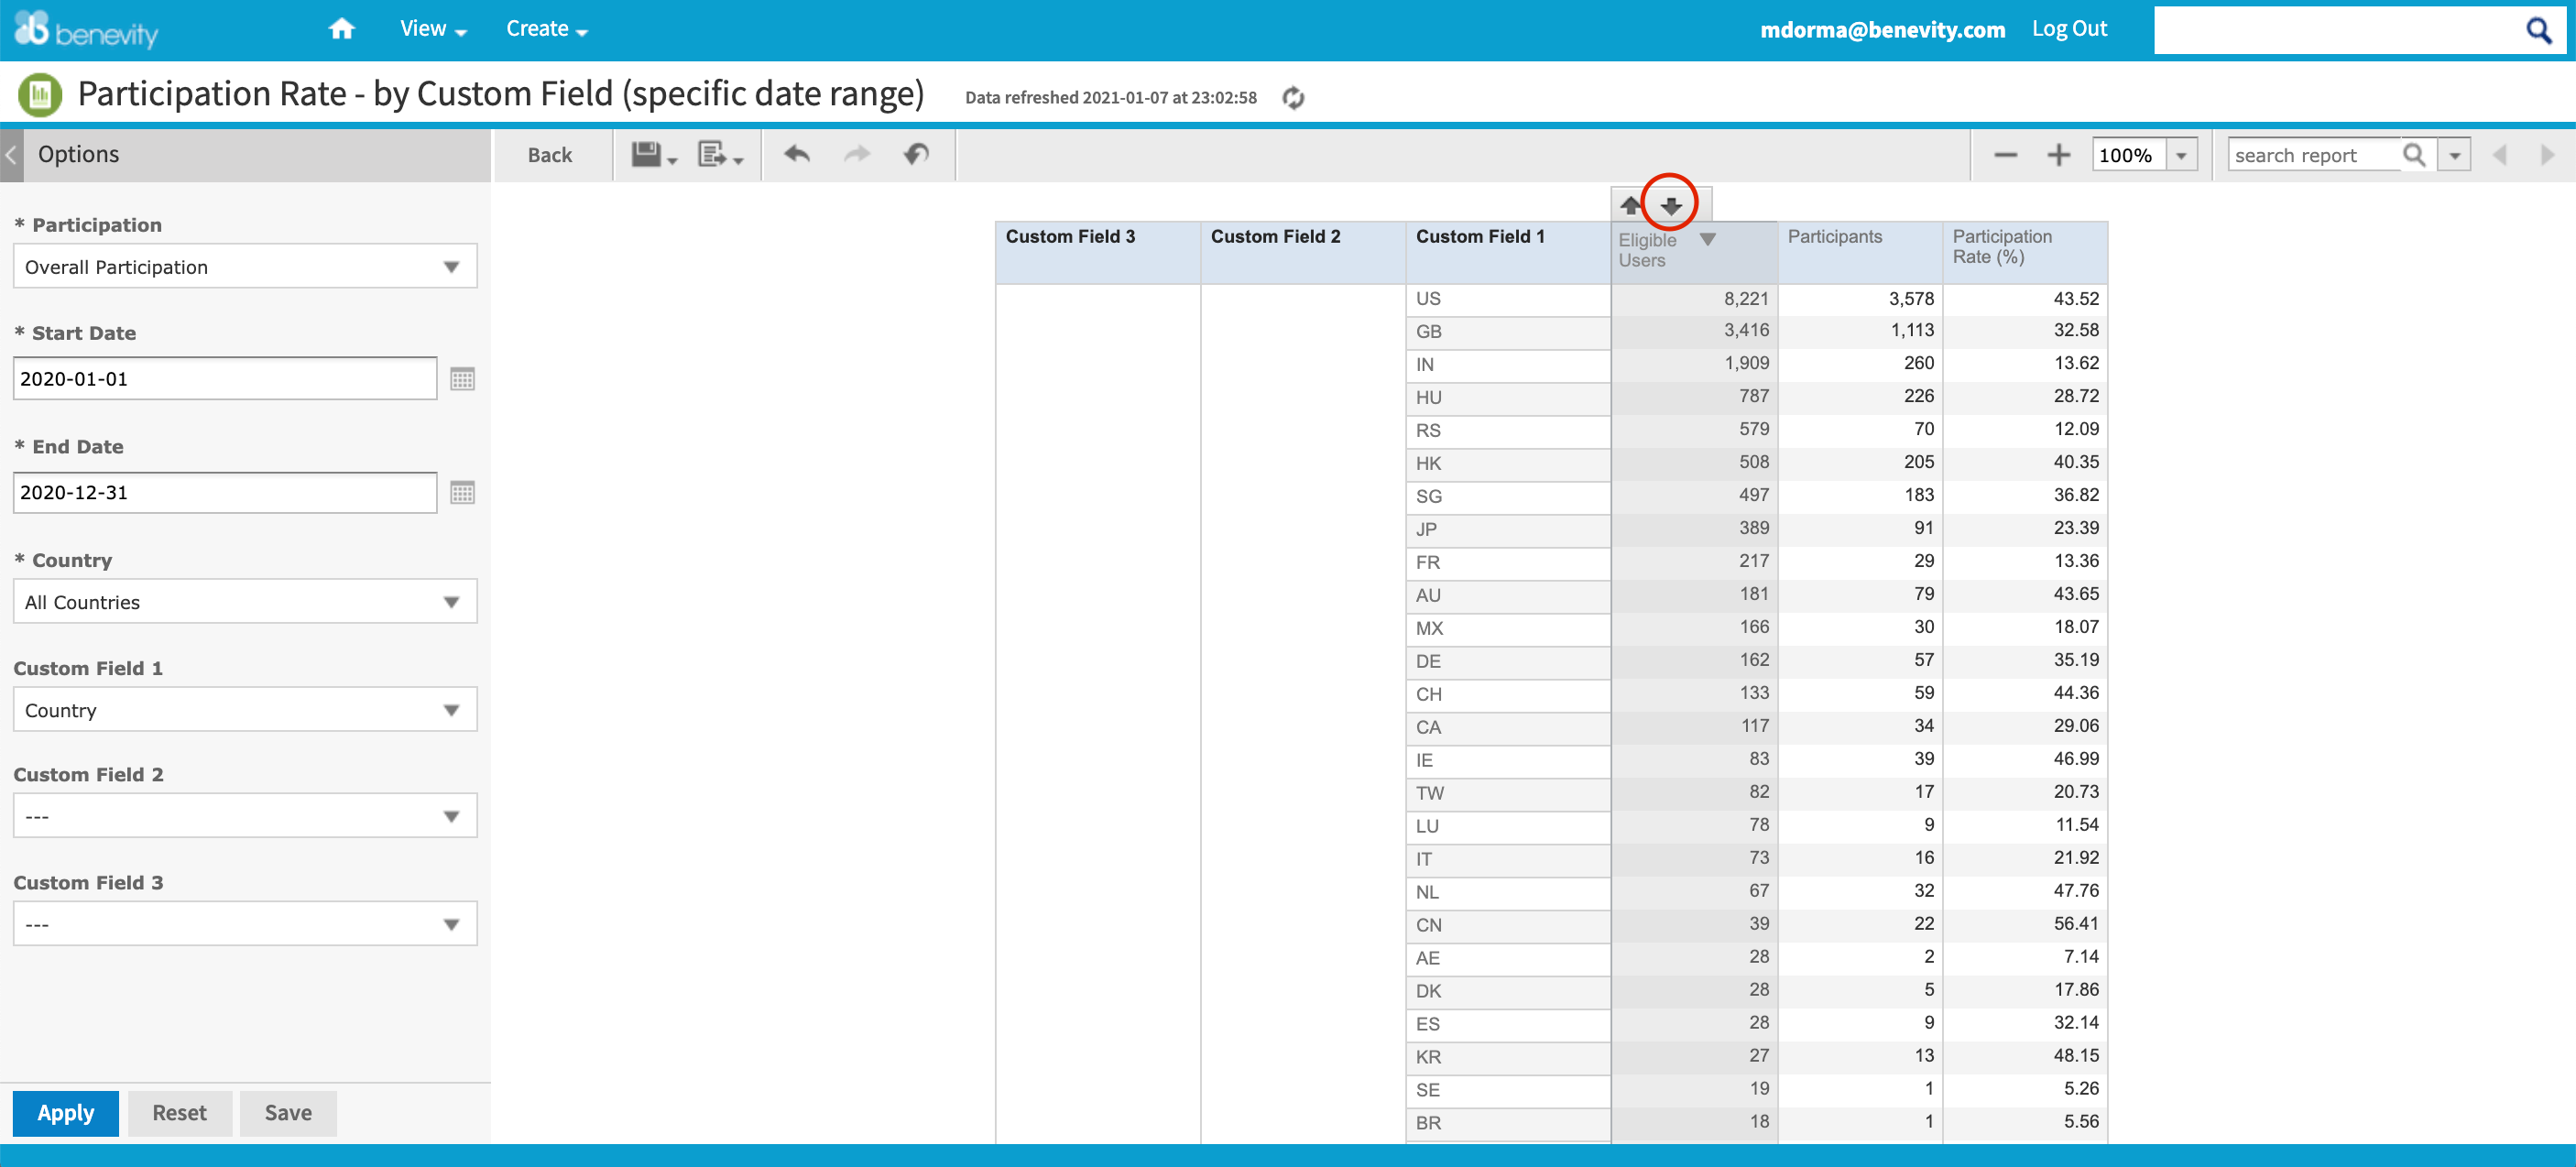
Task: Click the BR row cell
Action: (x=1508, y=1124)
